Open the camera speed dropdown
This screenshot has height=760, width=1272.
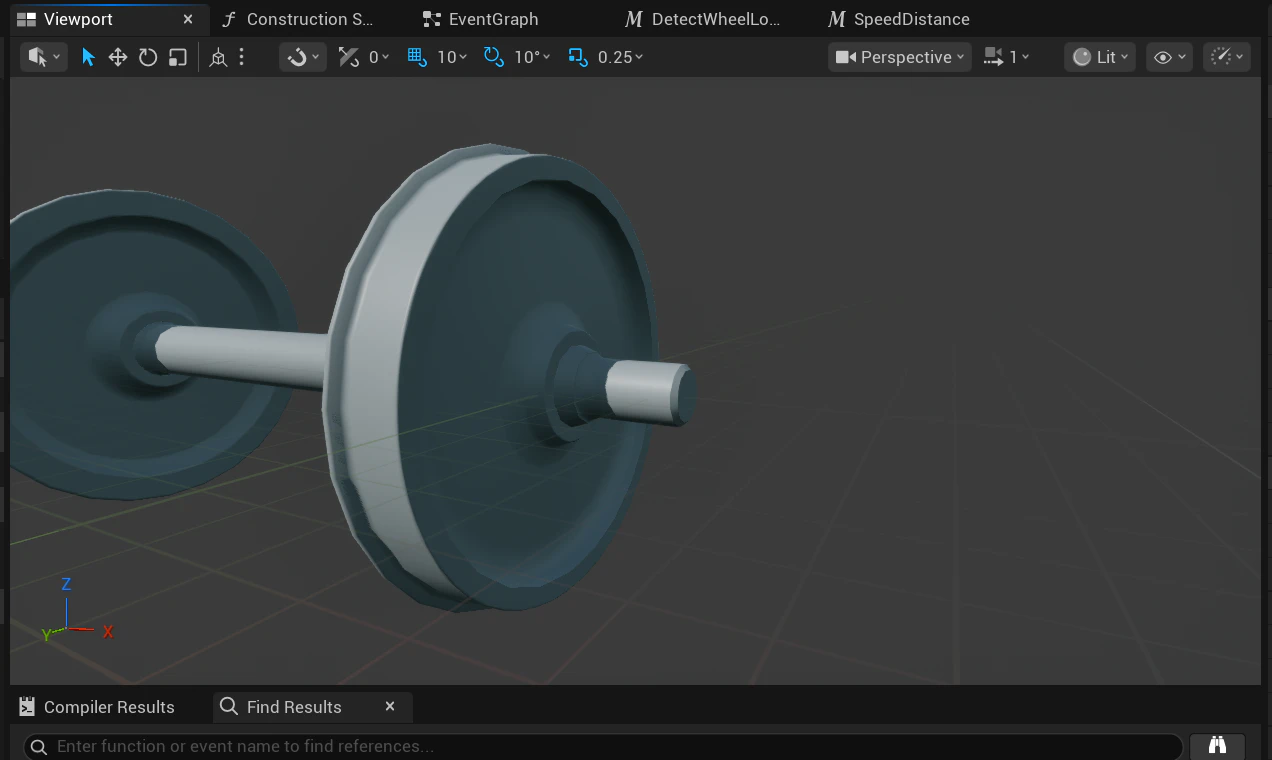(x=1006, y=57)
